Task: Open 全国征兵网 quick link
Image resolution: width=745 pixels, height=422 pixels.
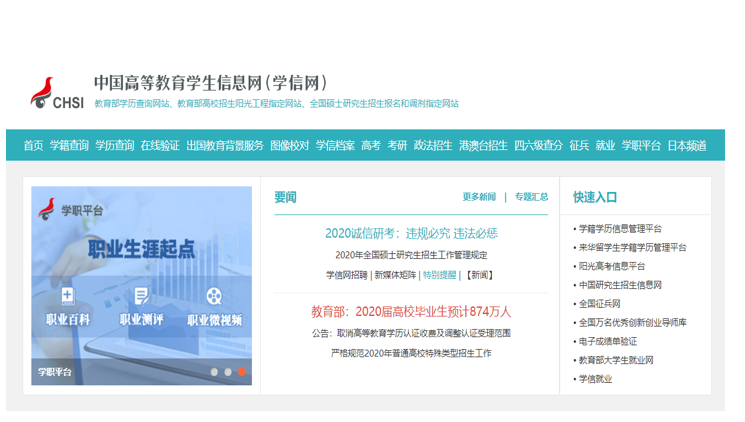Action: (x=599, y=304)
